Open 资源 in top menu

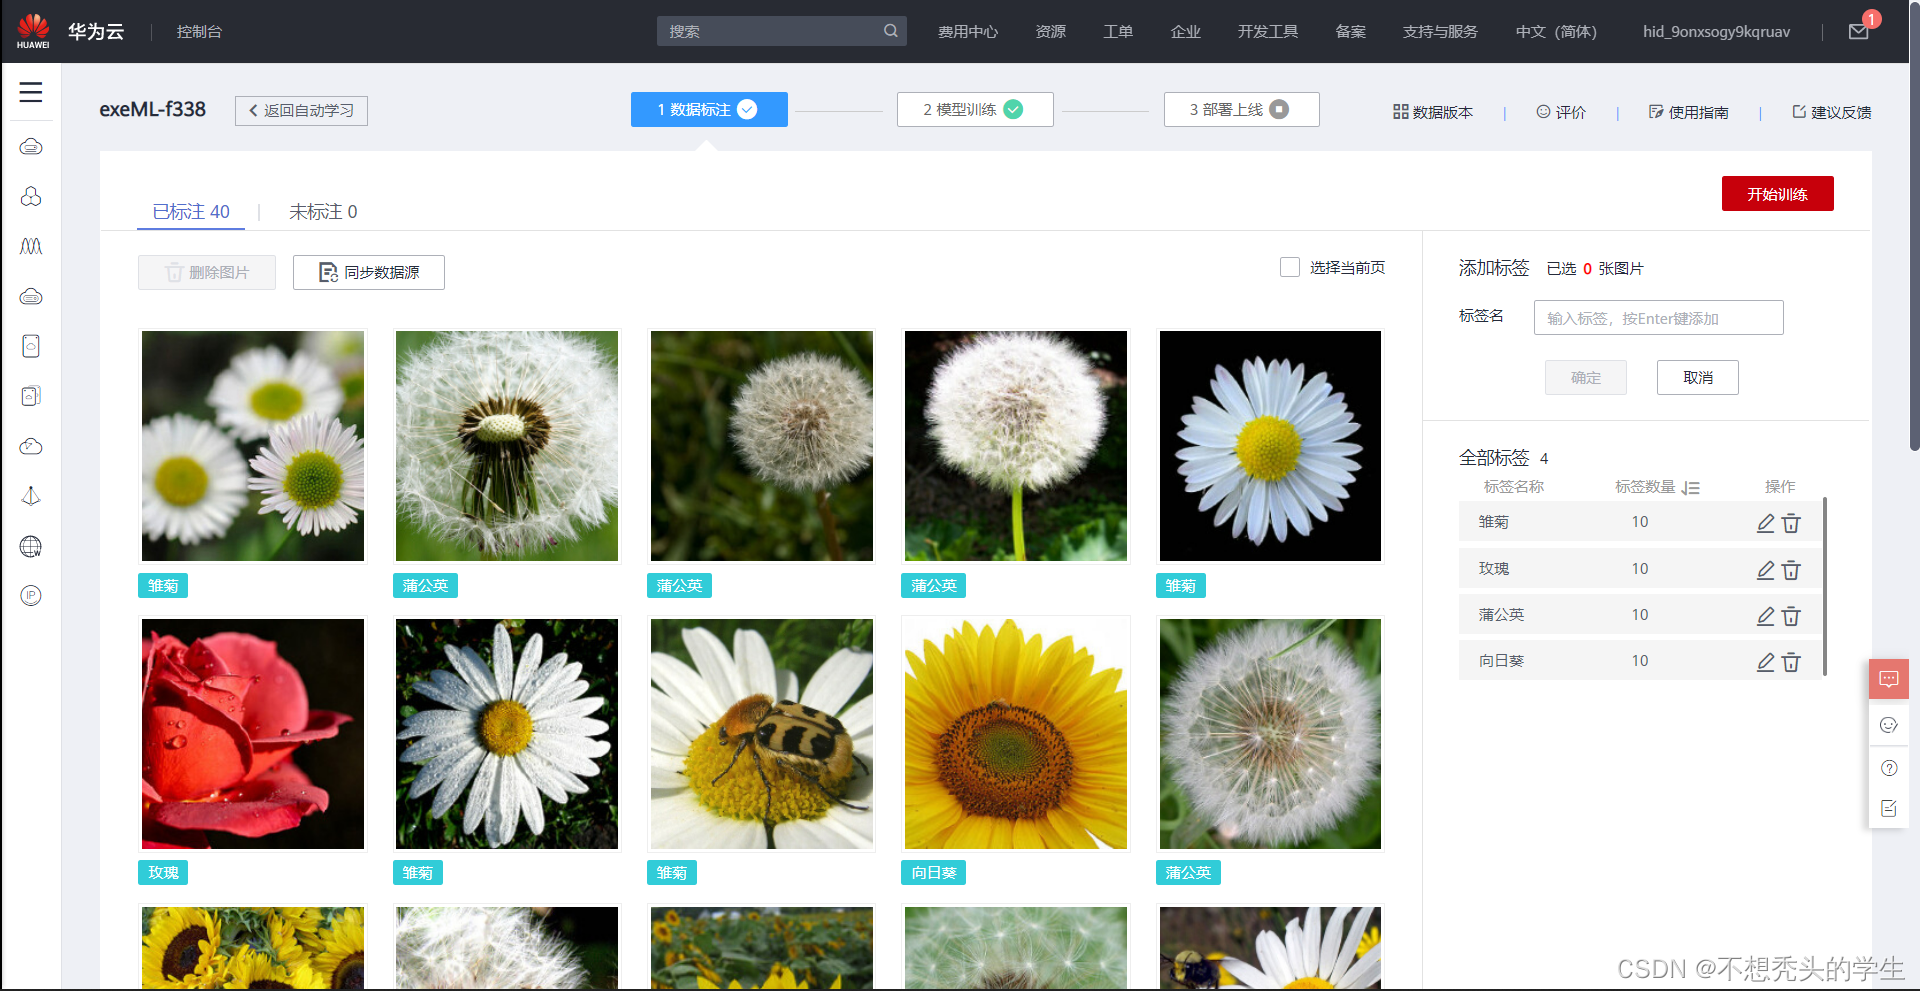pos(1050,31)
